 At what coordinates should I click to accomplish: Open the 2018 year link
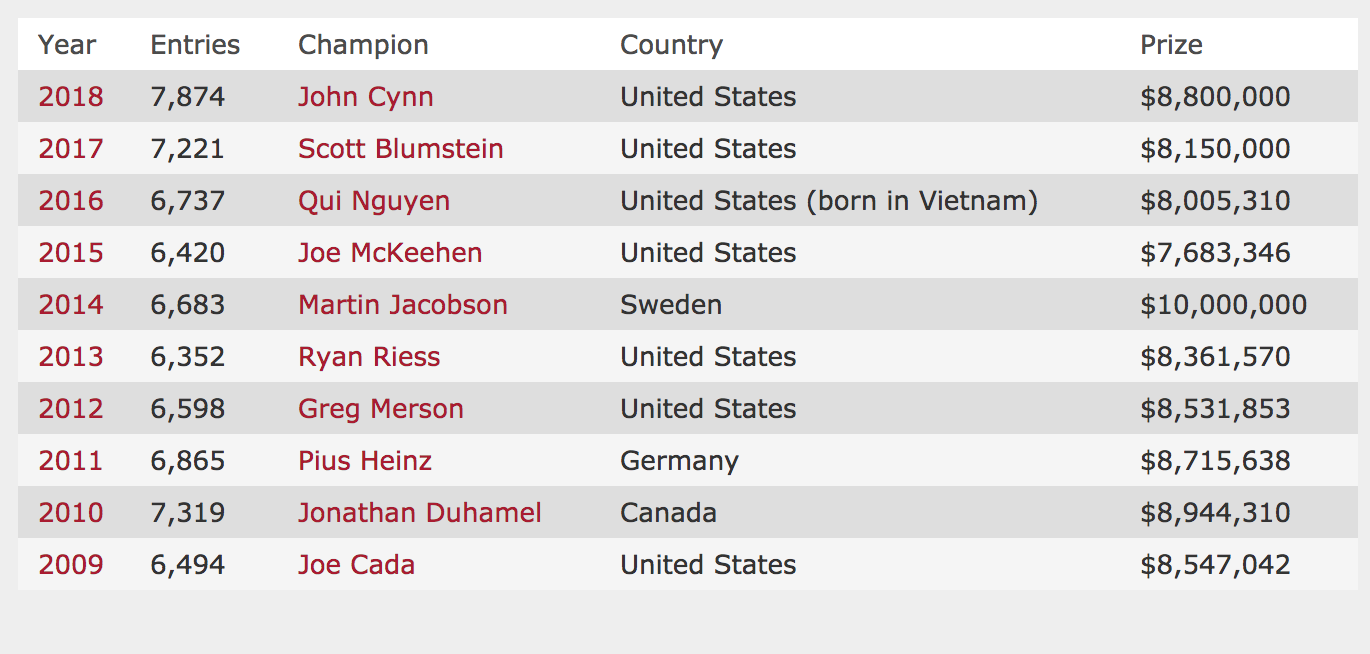71,97
